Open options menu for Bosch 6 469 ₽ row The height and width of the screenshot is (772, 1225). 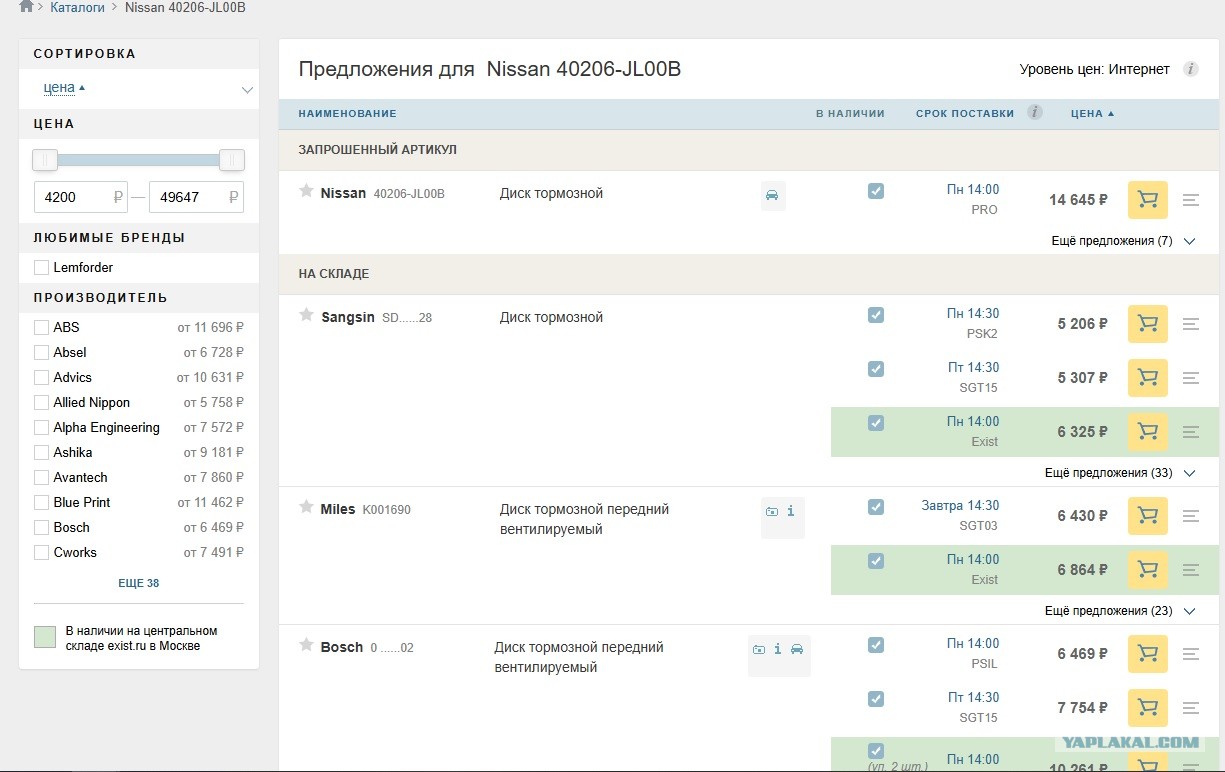point(1190,654)
